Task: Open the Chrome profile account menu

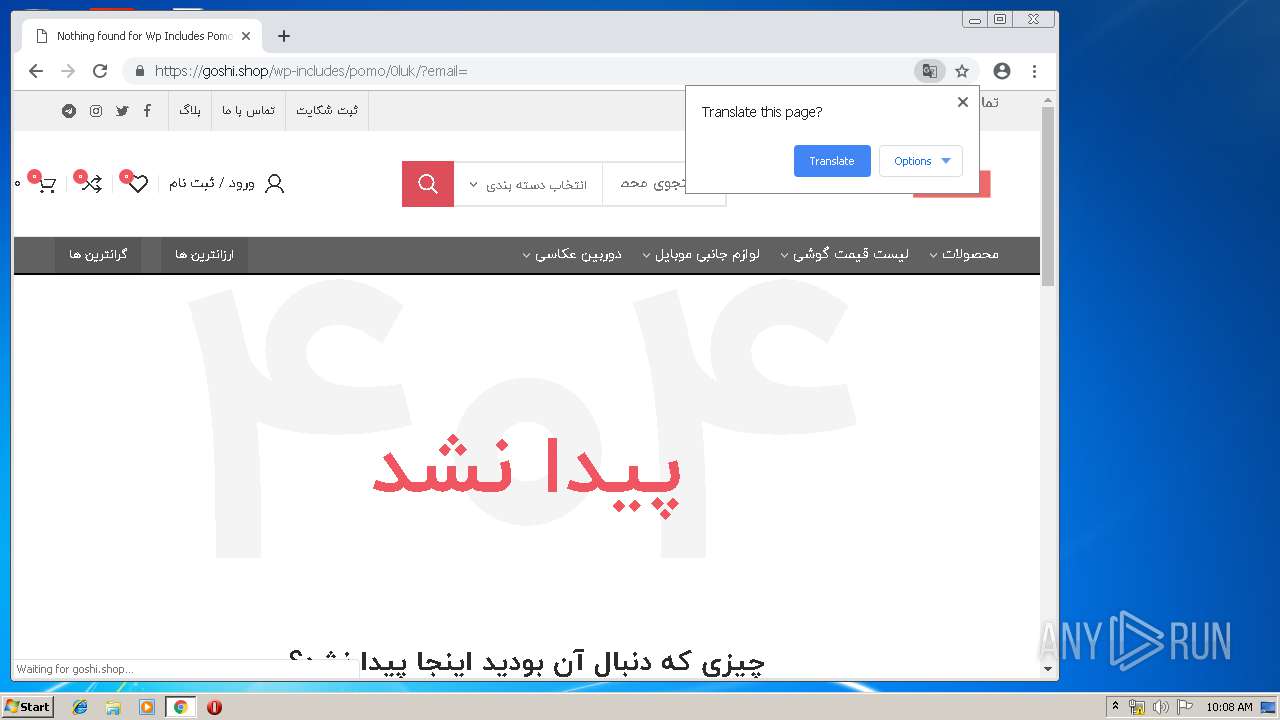Action: [1002, 71]
